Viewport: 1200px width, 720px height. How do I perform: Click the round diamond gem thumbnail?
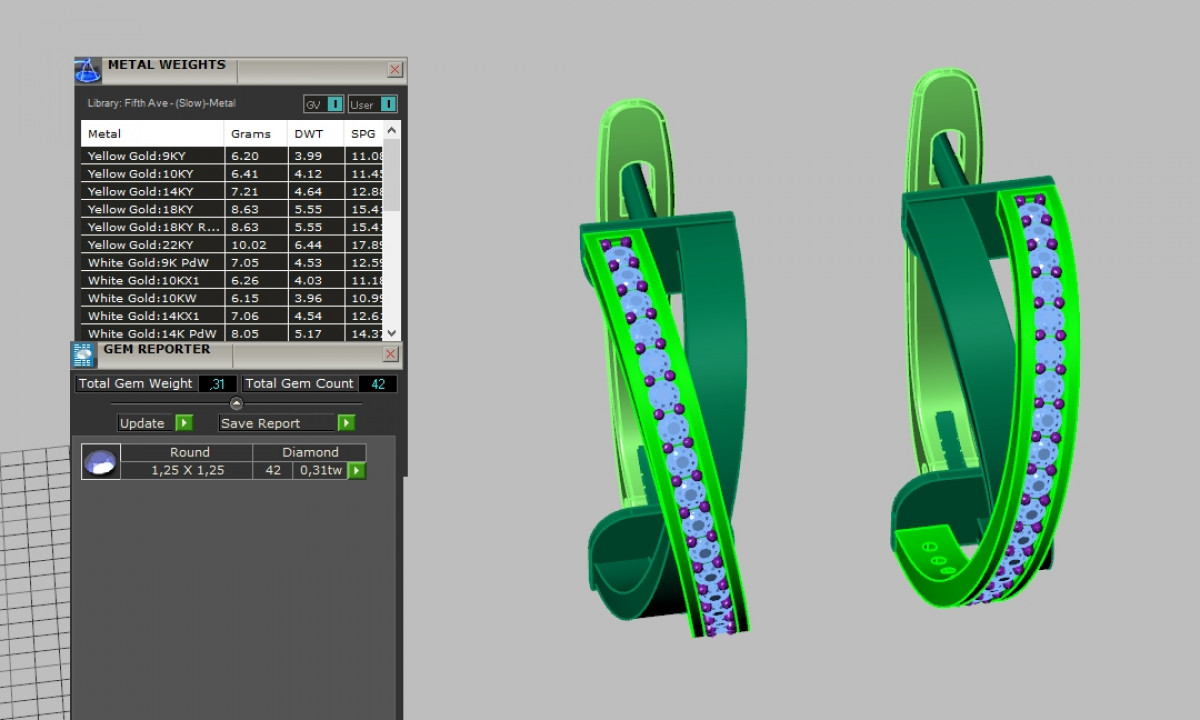[x=101, y=462]
